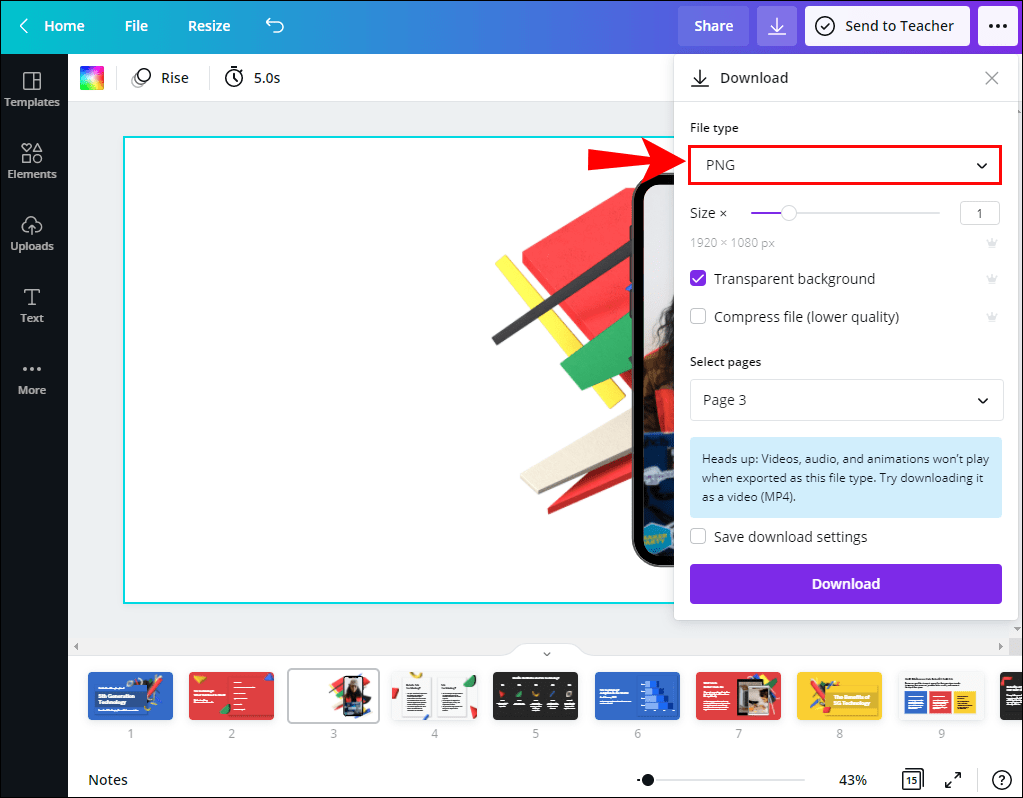The image size is (1023, 798).
Task: Open the Text panel
Action: (32, 304)
